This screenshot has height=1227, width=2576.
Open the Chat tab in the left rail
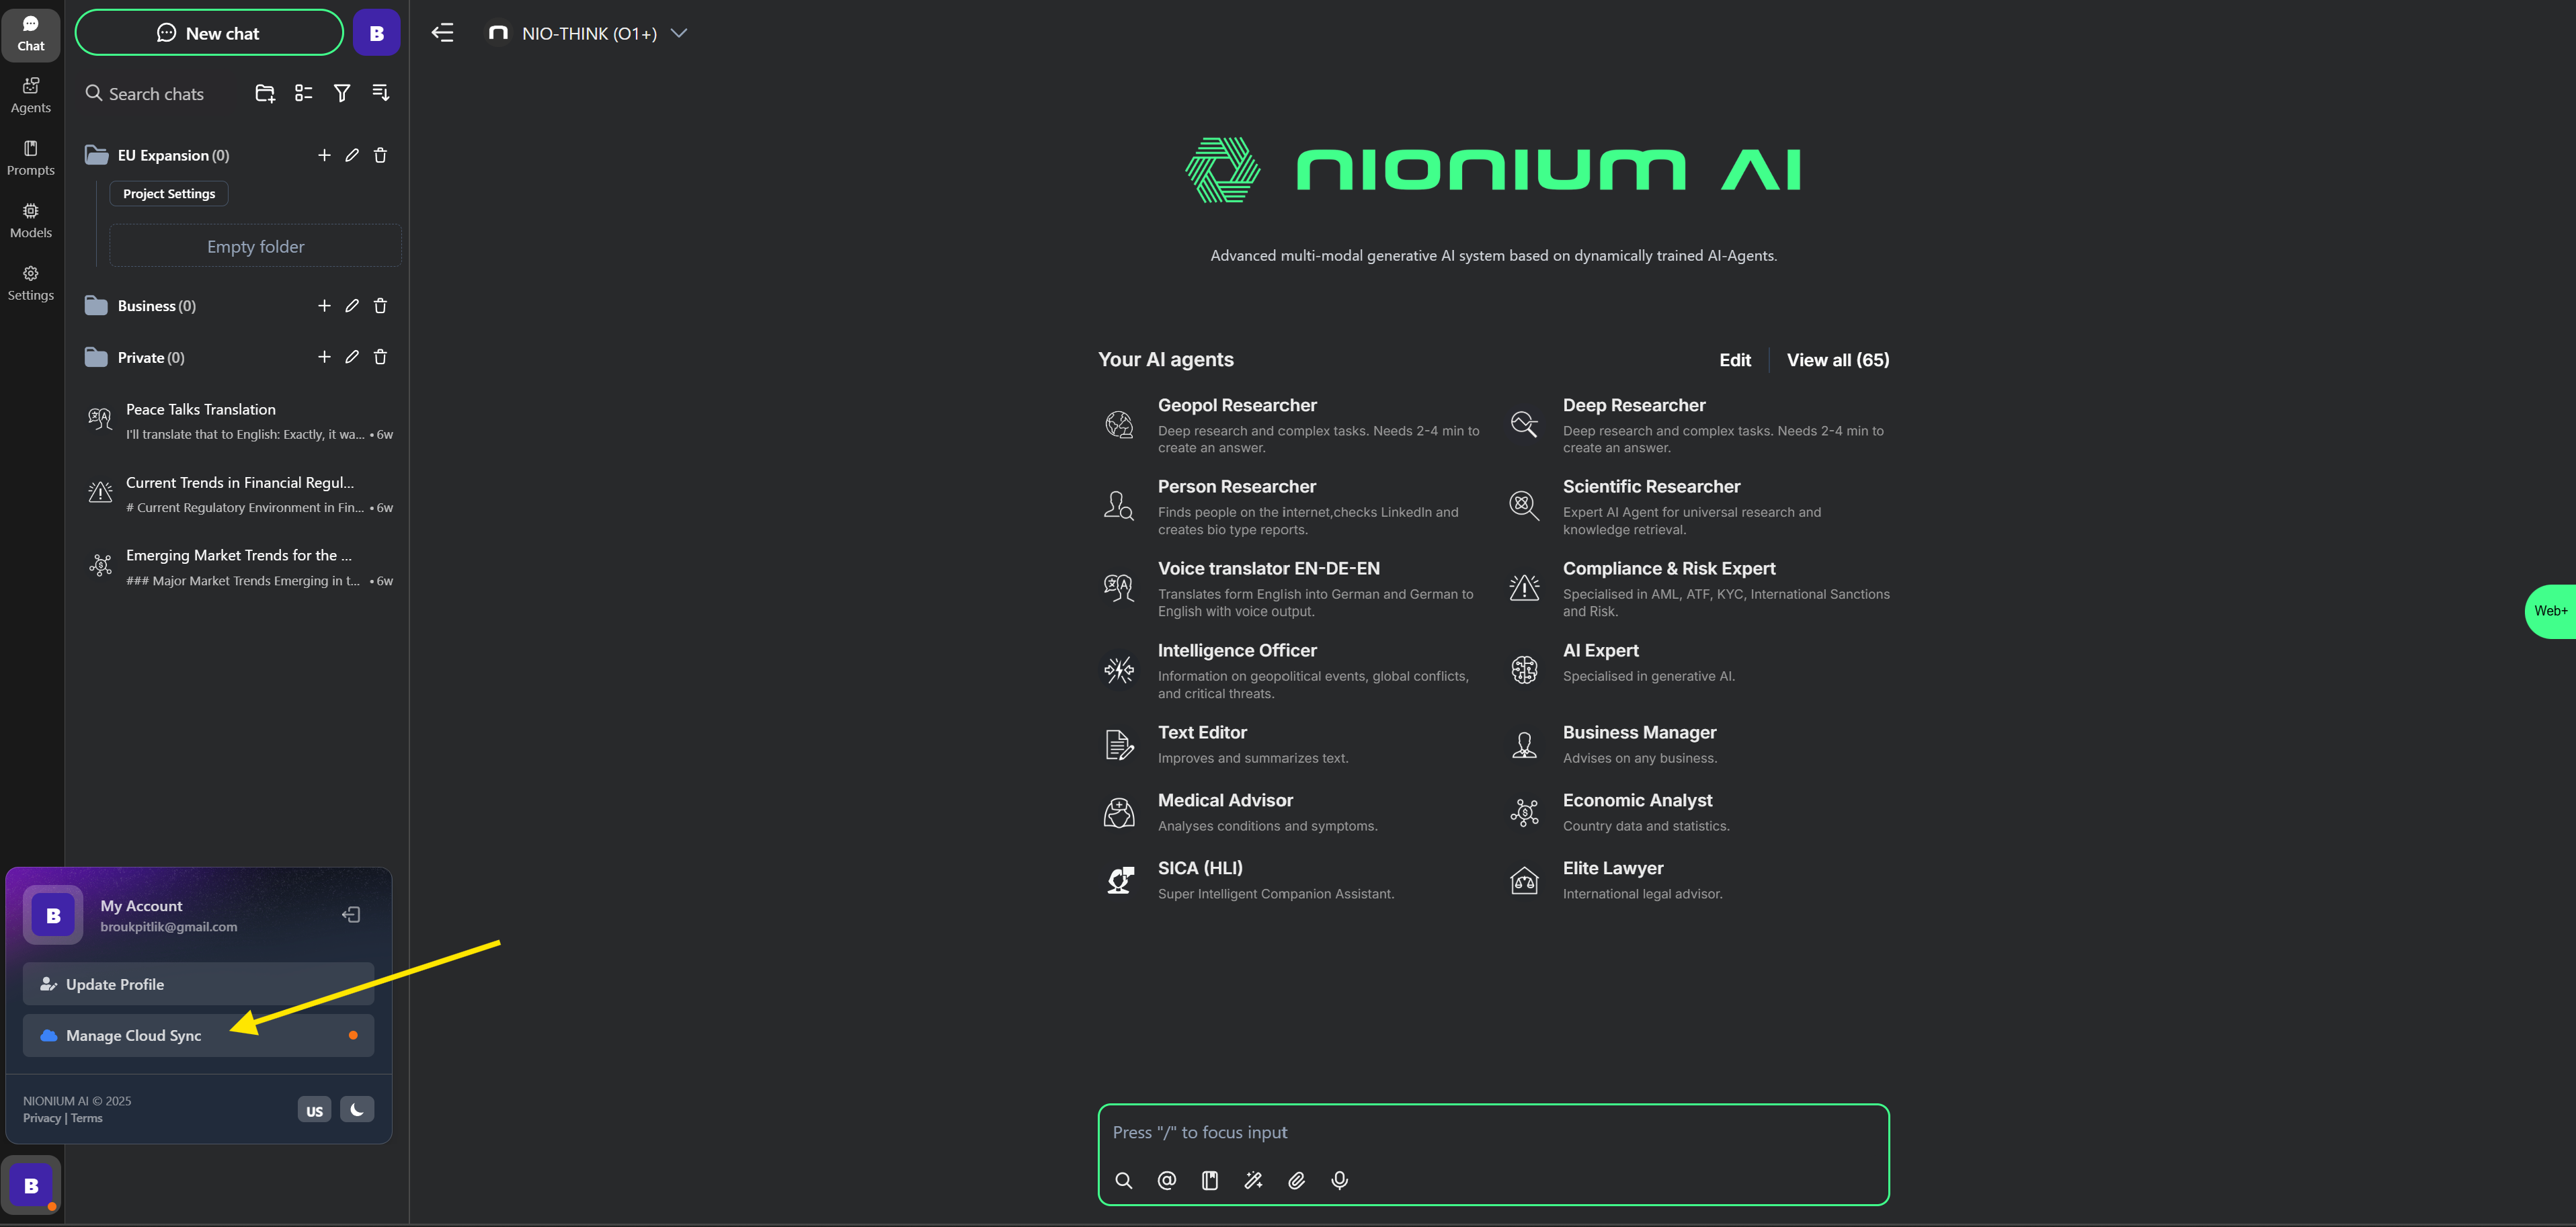(30, 33)
